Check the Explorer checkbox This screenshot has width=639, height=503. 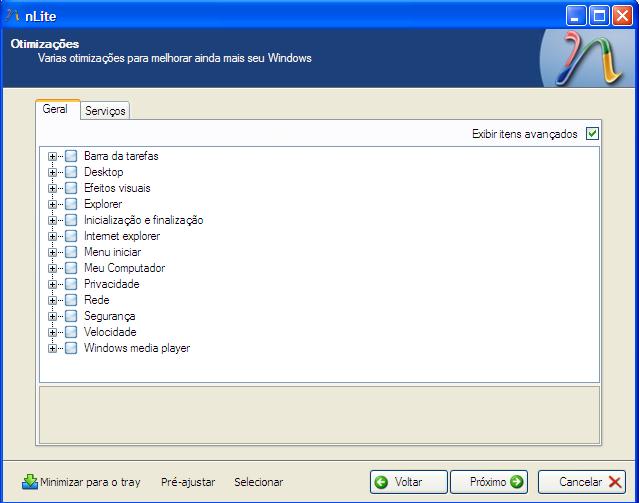(71, 204)
